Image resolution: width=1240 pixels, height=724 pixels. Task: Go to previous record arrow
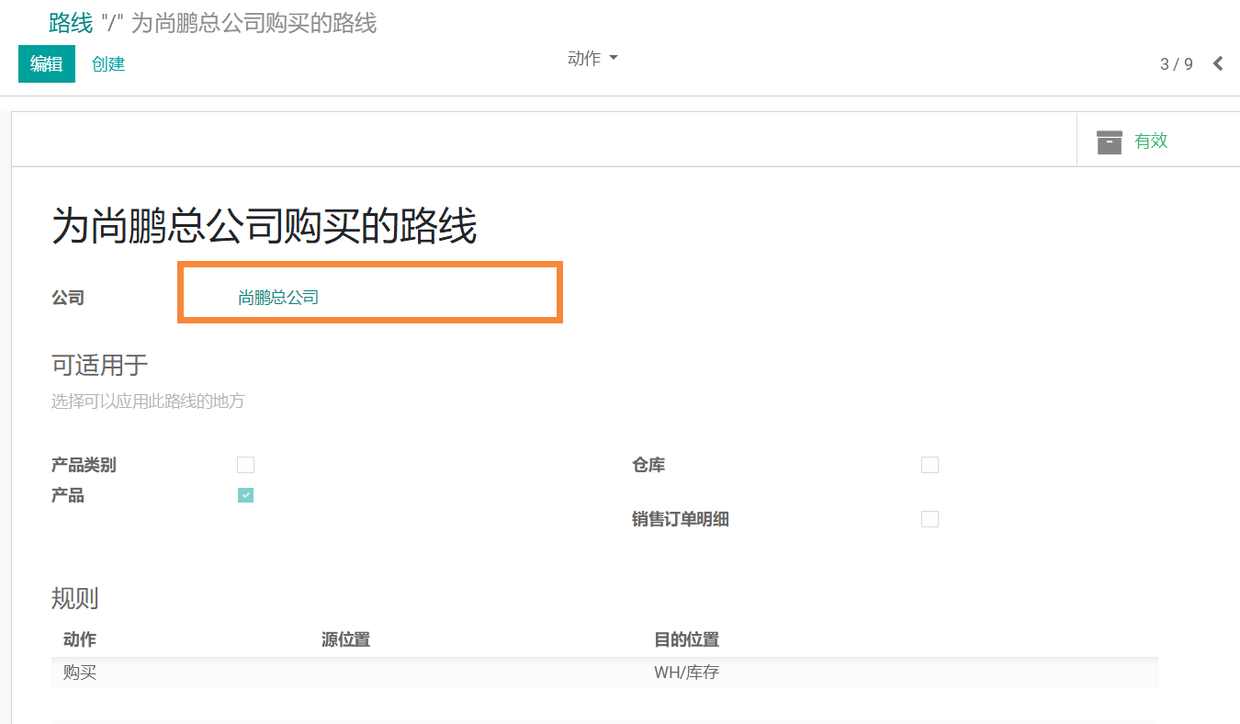[1217, 64]
